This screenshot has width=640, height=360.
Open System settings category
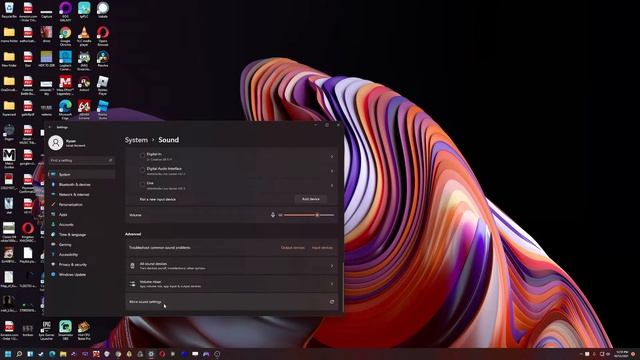click(82, 174)
